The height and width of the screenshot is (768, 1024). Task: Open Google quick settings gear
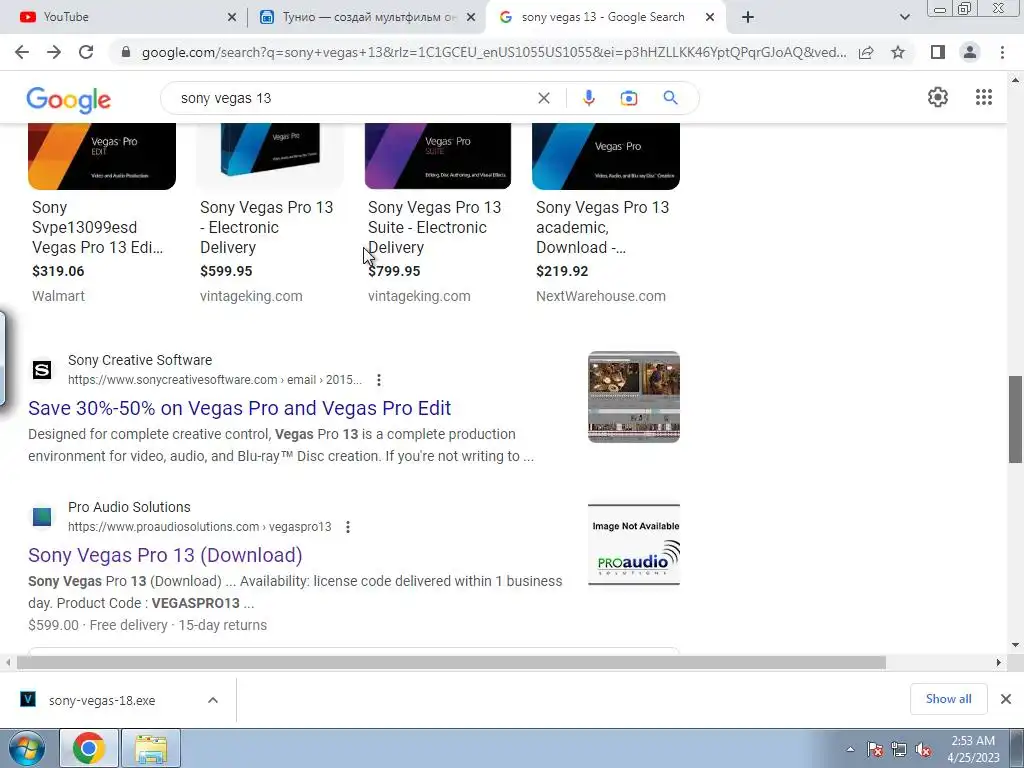coord(938,97)
